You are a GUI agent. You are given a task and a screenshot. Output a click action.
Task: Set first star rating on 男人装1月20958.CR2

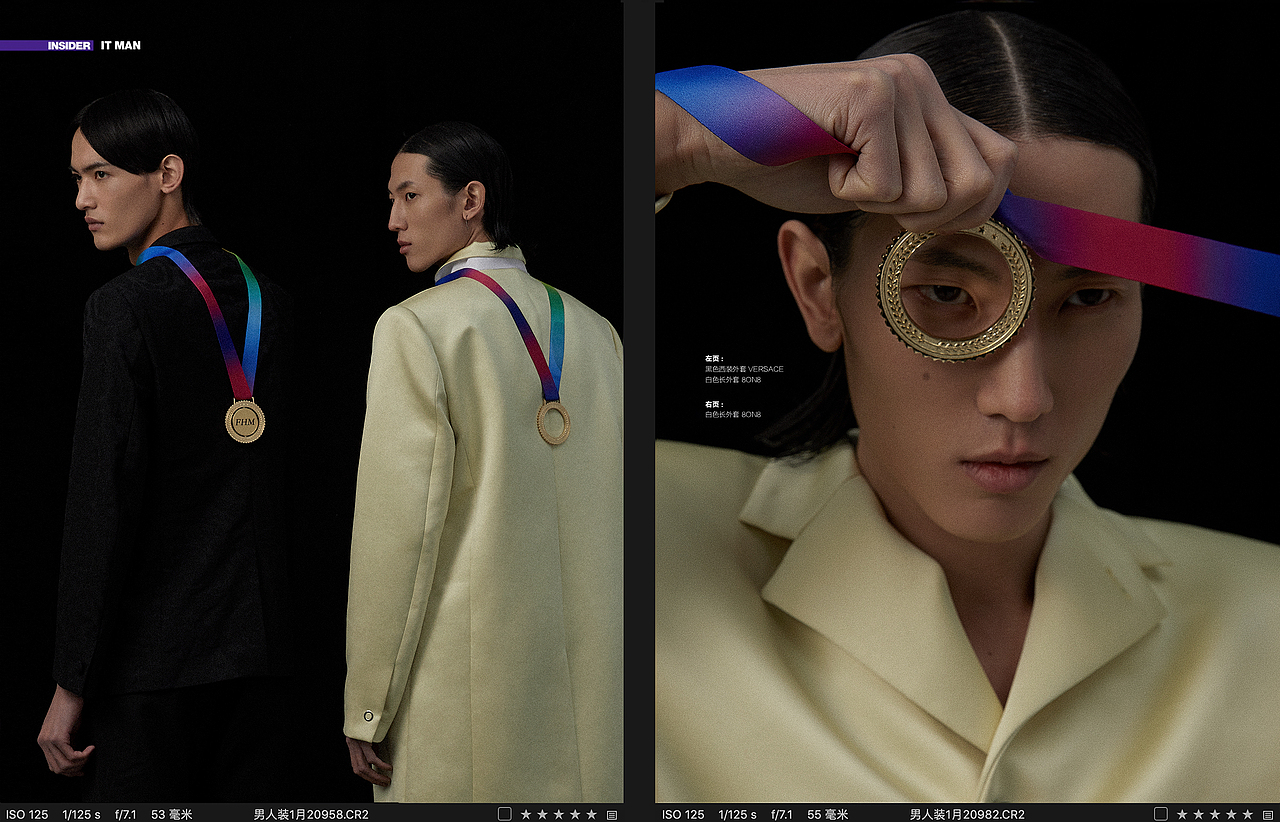pos(526,815)
